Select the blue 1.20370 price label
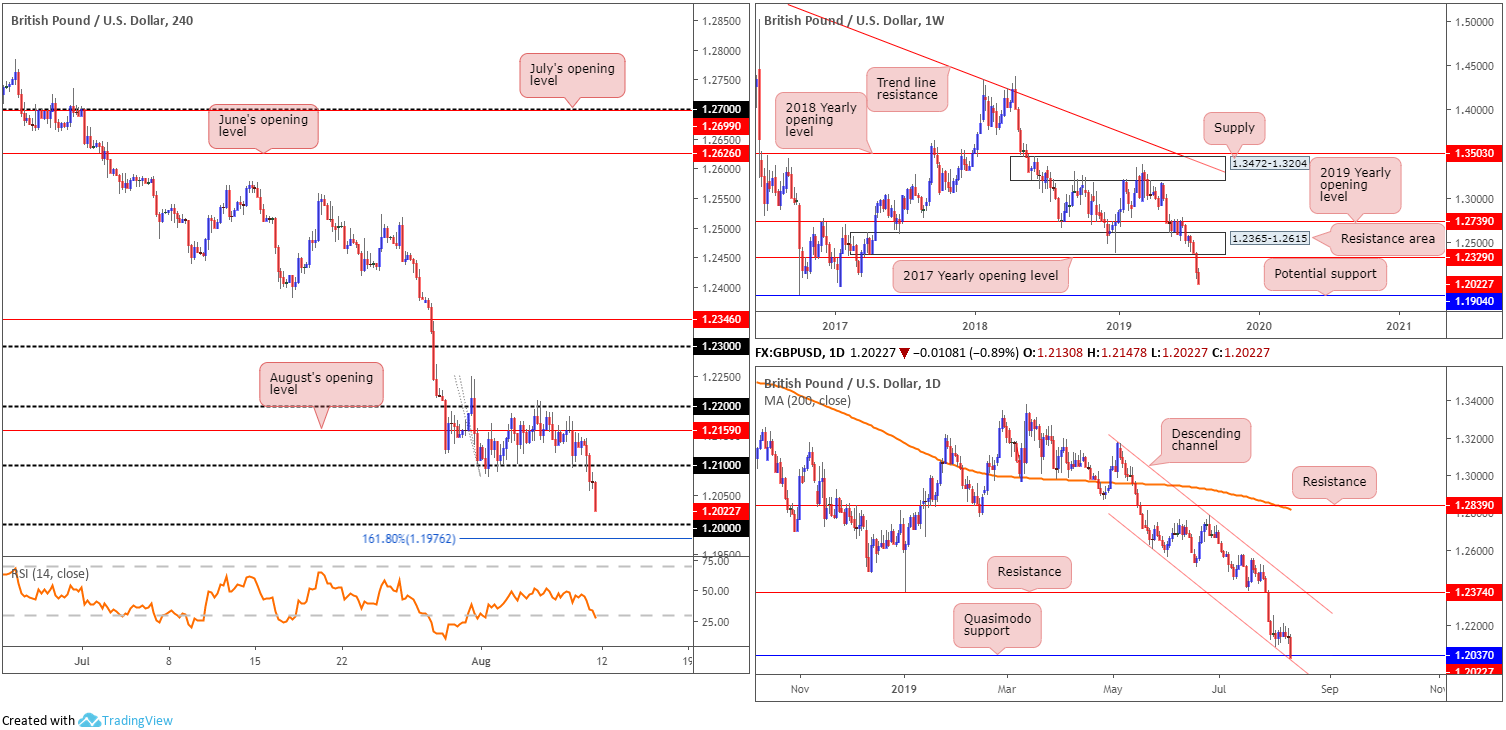 1472,656
